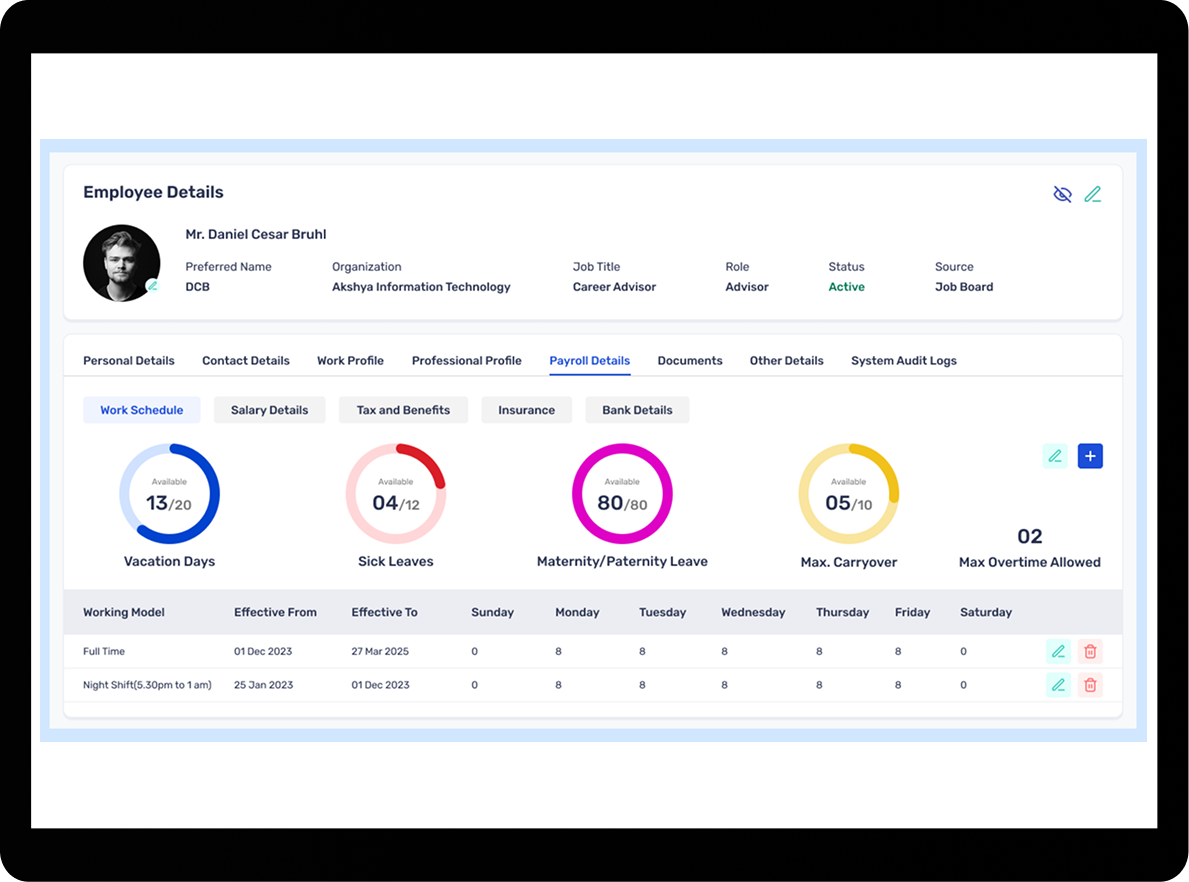Open the Tax and Benefits section
Image resolution: width=1189 pixels, height=882 pixels.
click(x=403, y=410)
